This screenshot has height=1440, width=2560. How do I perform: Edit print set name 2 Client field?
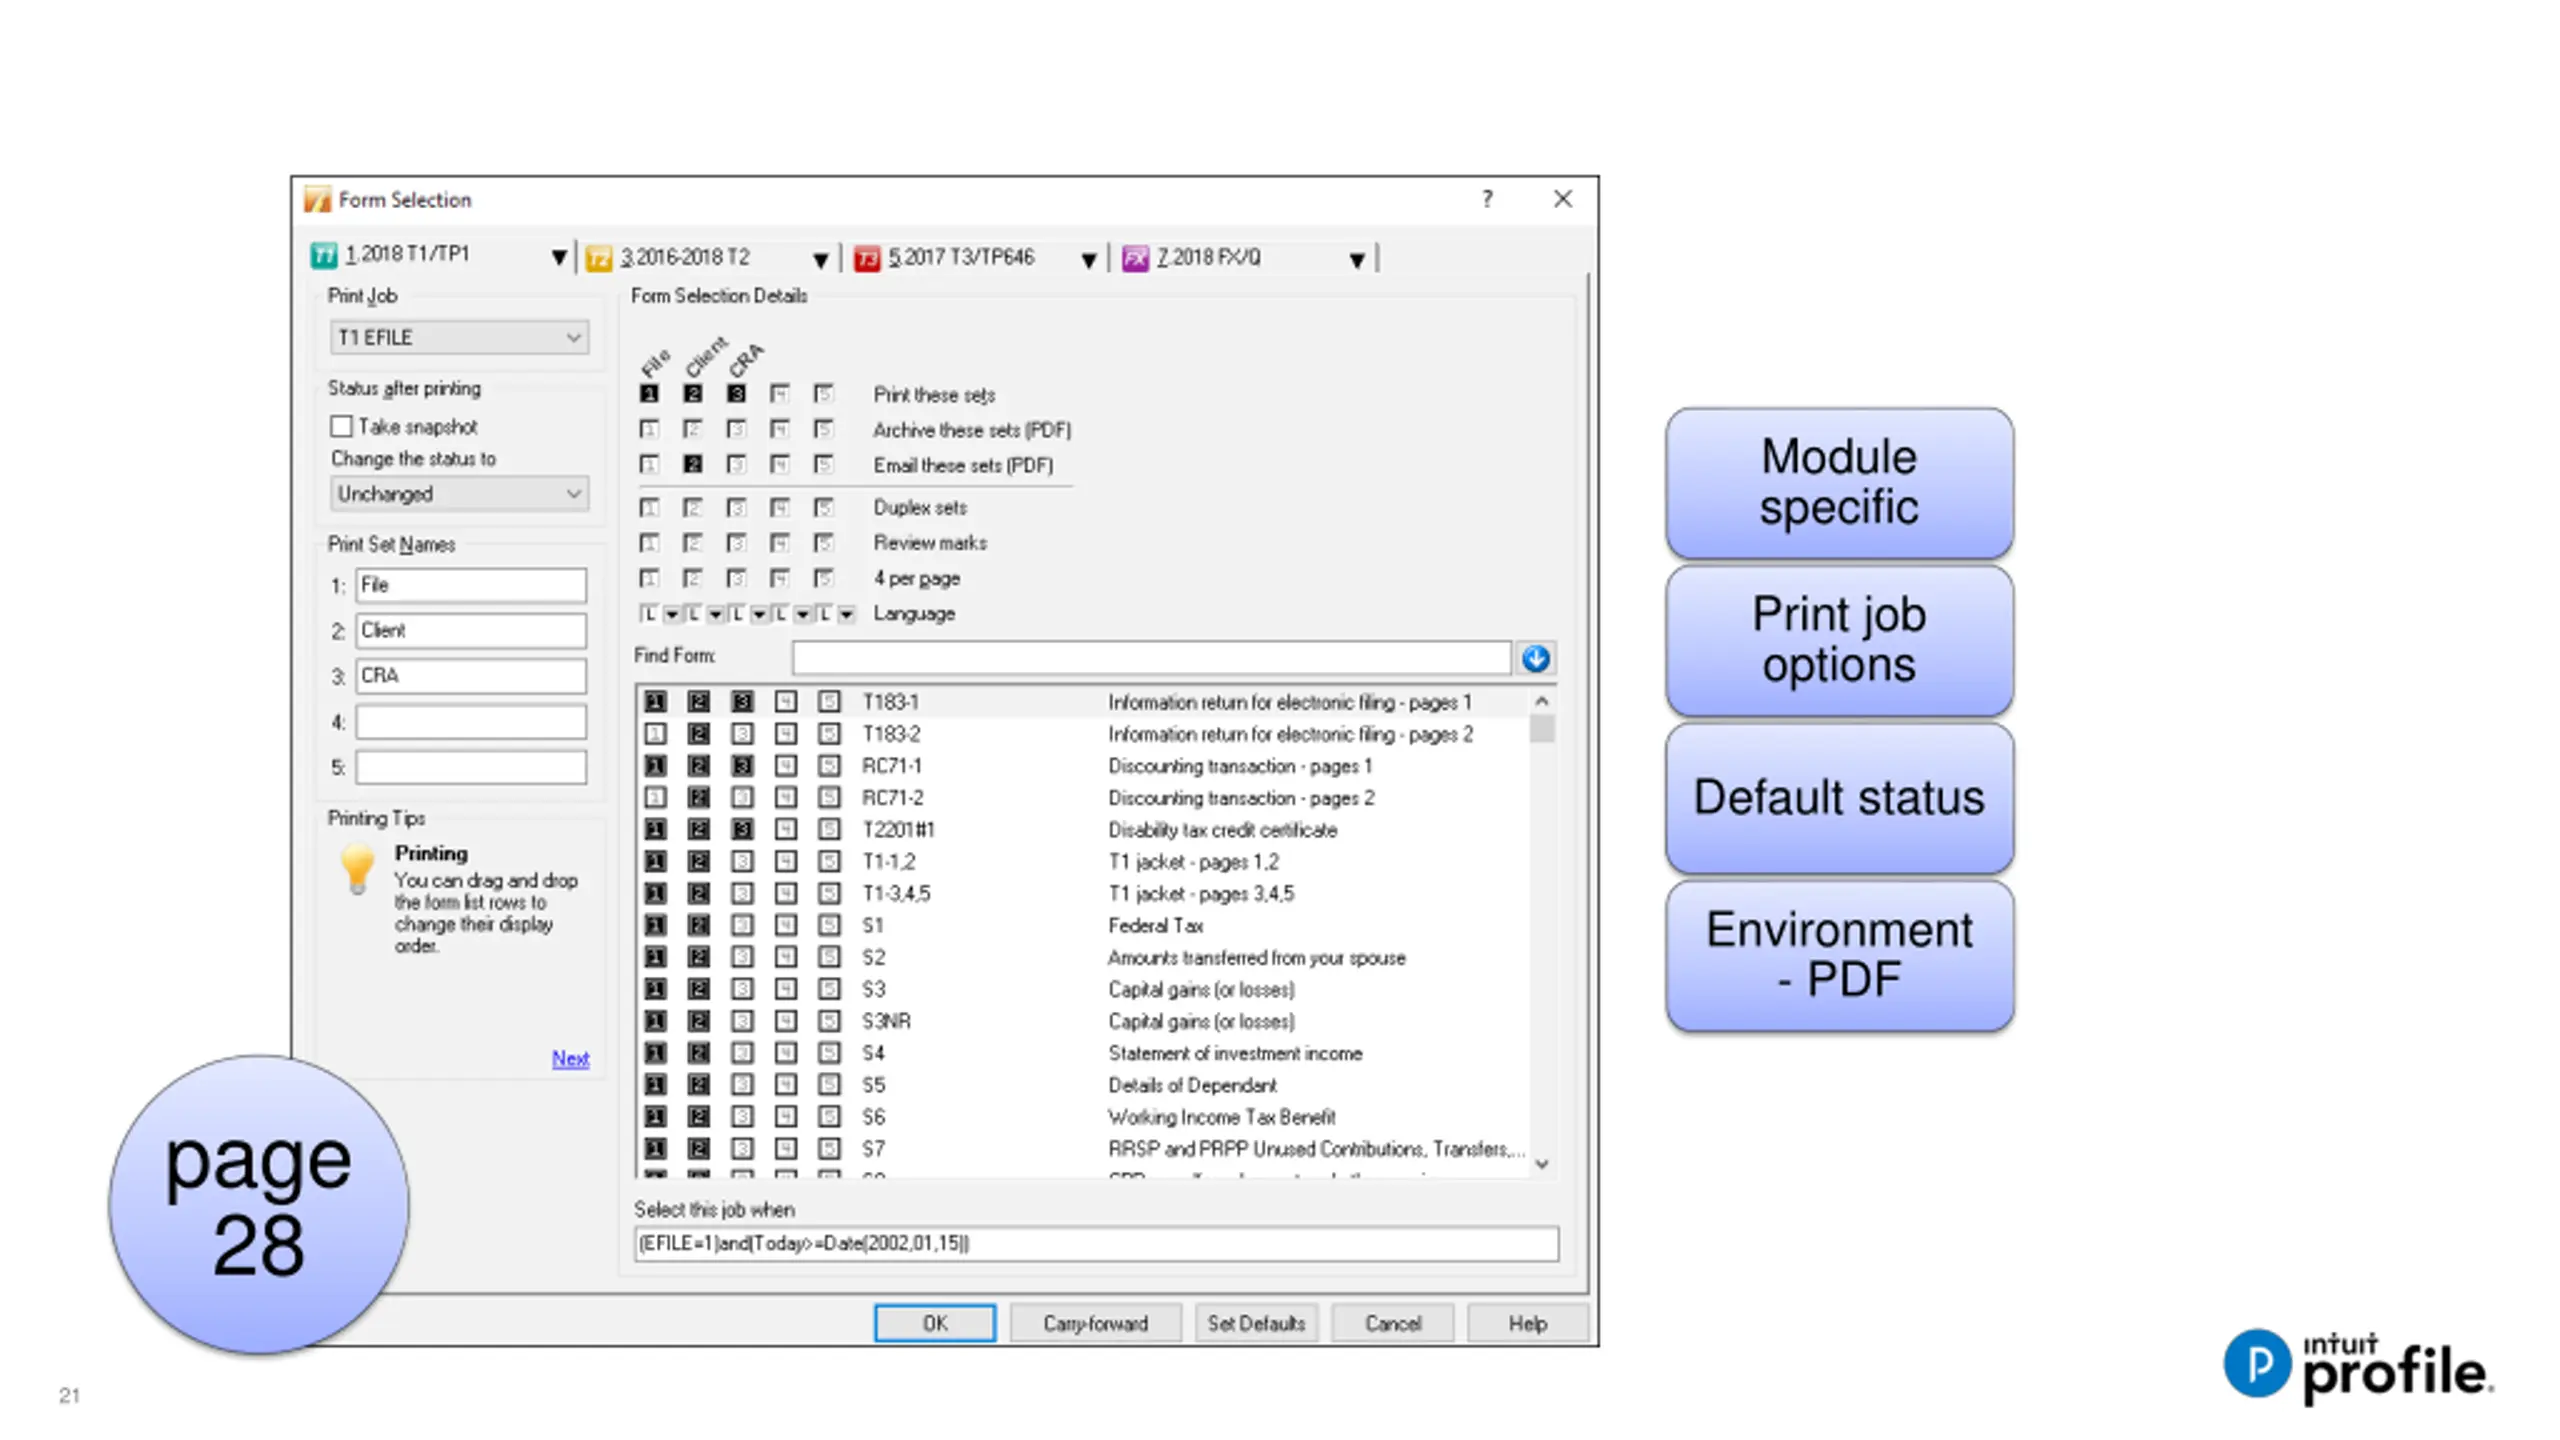pyautogui.click(x=471, y=630)
